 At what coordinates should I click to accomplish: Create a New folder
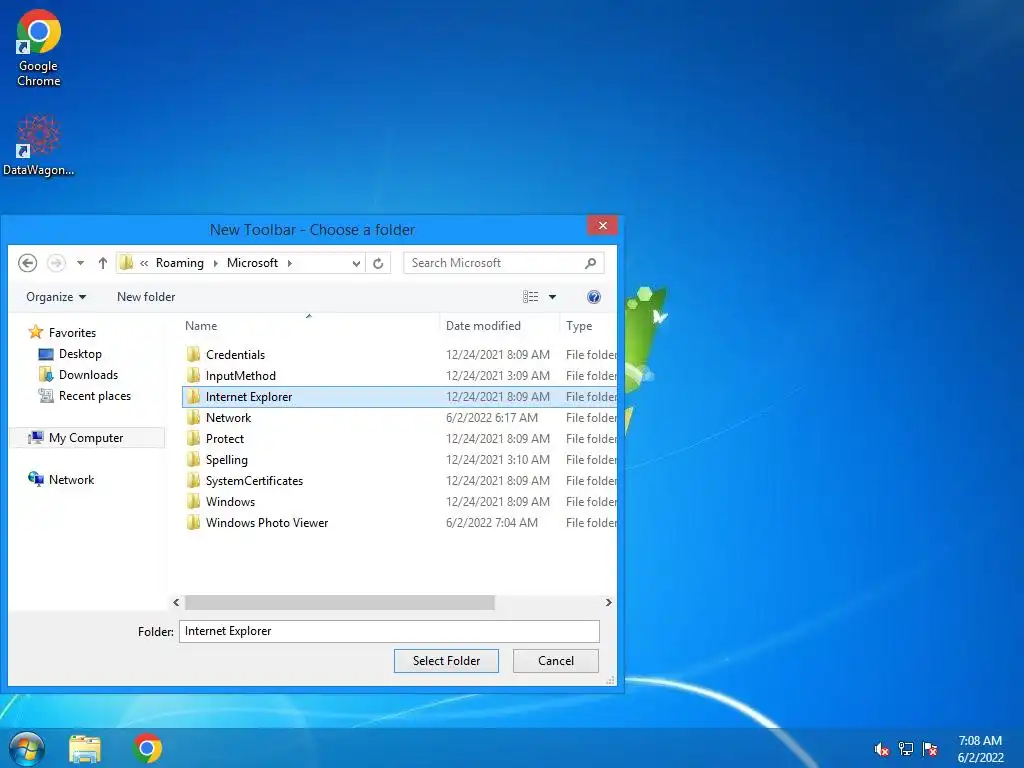[146, 296]
